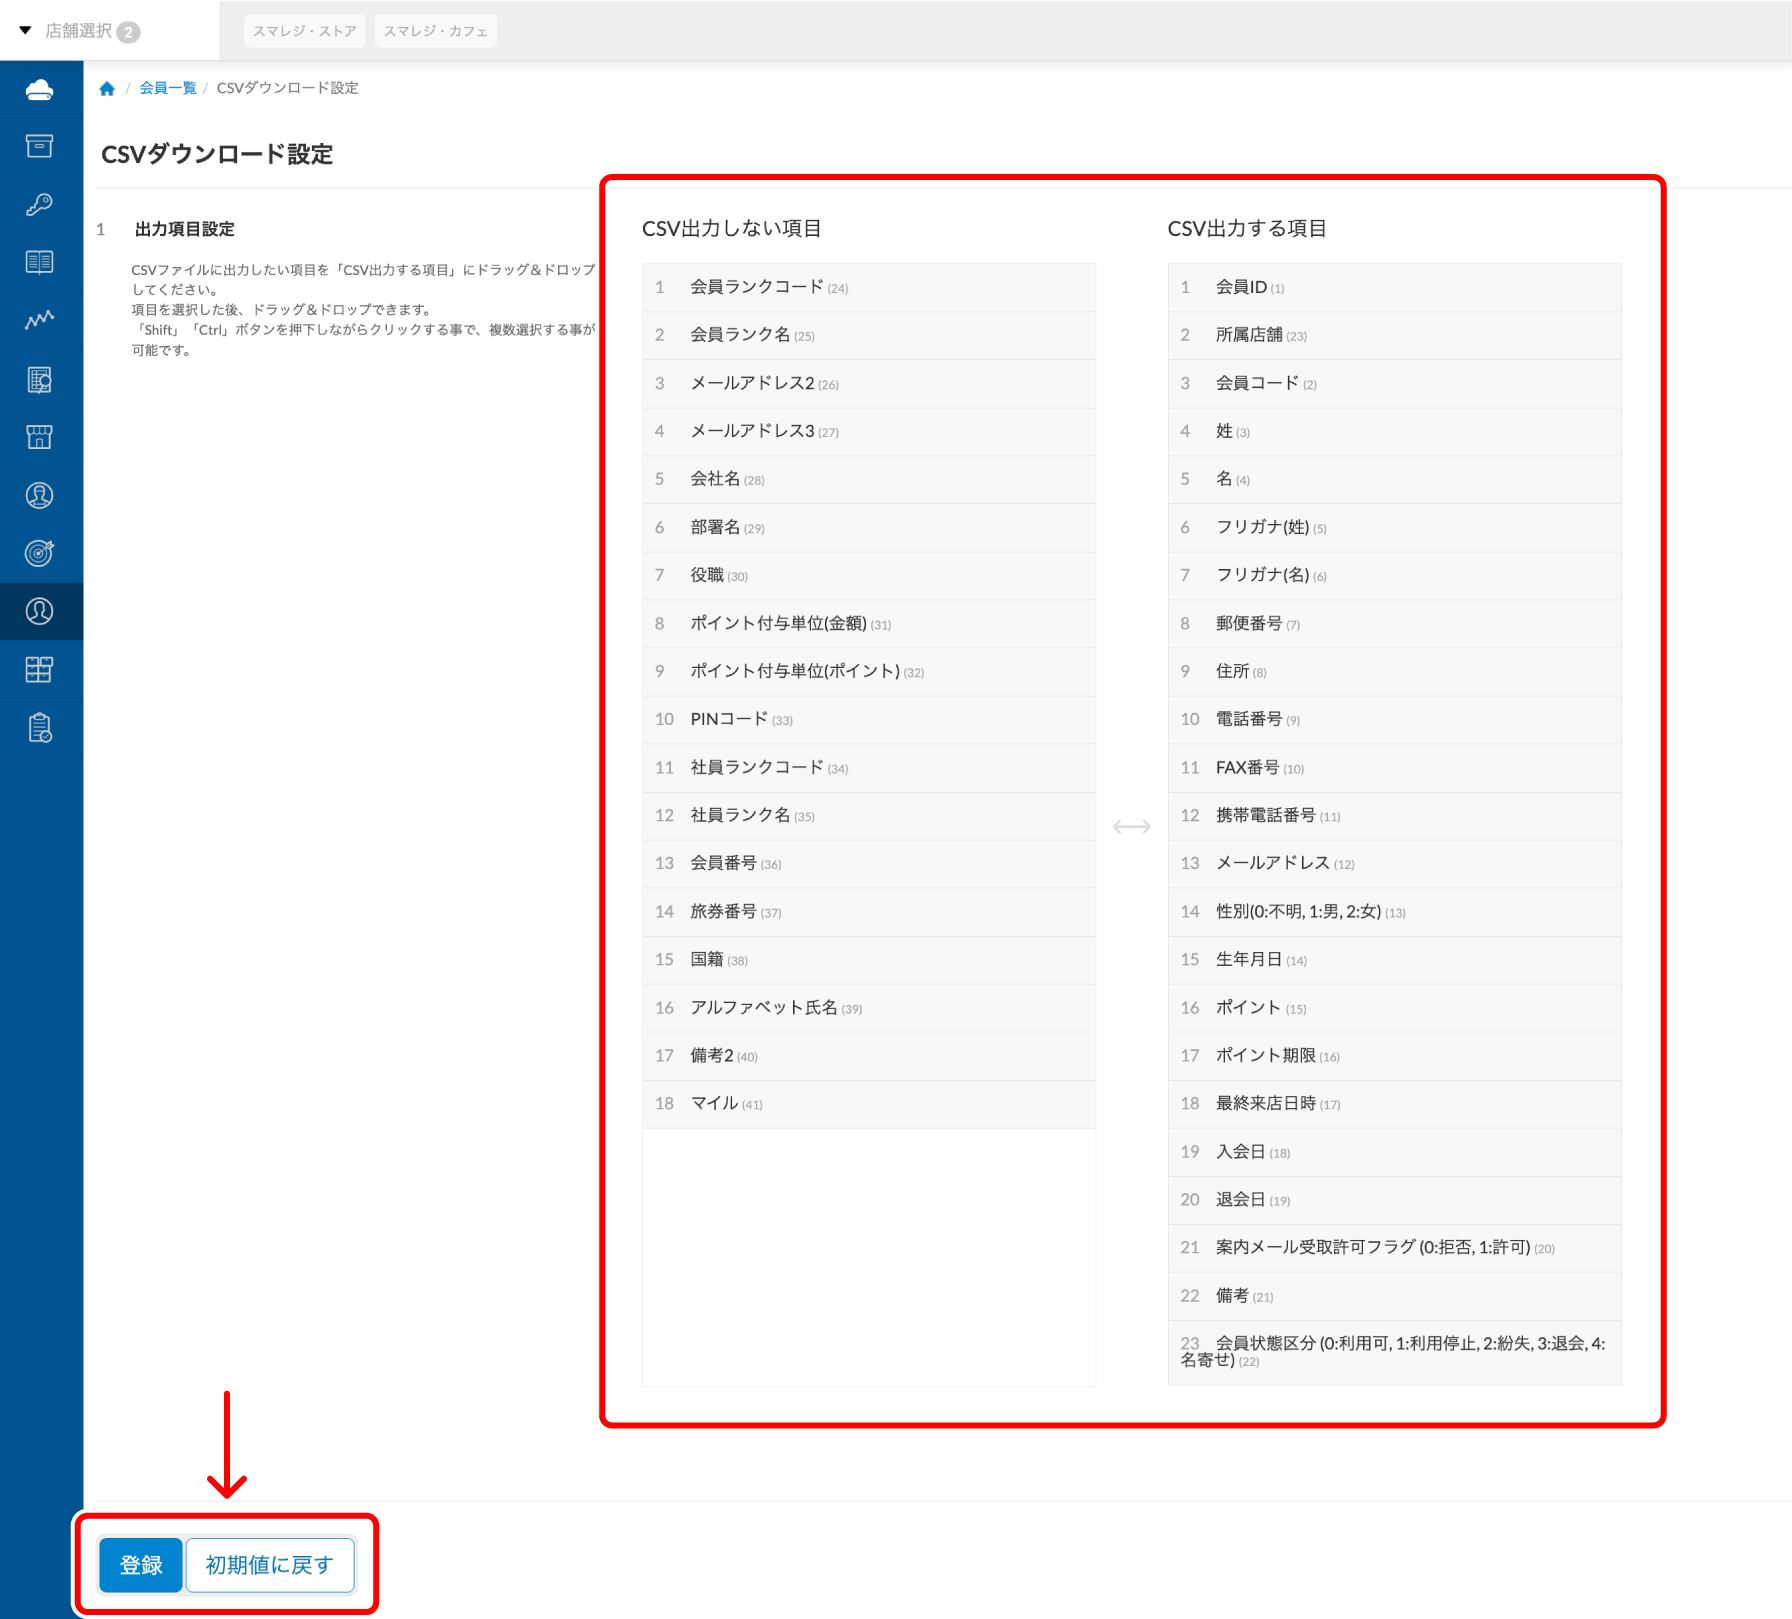
Task: Click the cloud logo sidebar icon
Action: (40, 90)
